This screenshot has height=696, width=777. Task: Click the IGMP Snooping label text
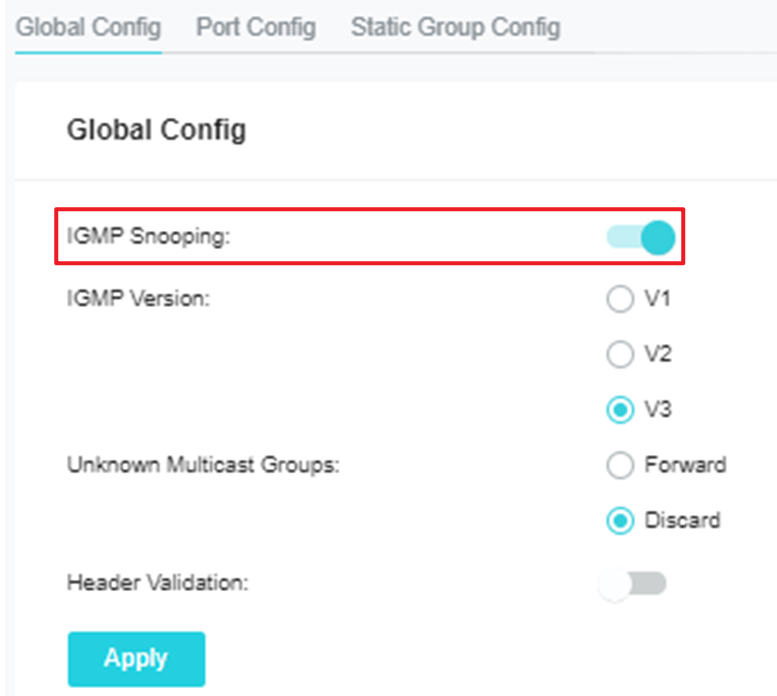[x=149, y=236]
